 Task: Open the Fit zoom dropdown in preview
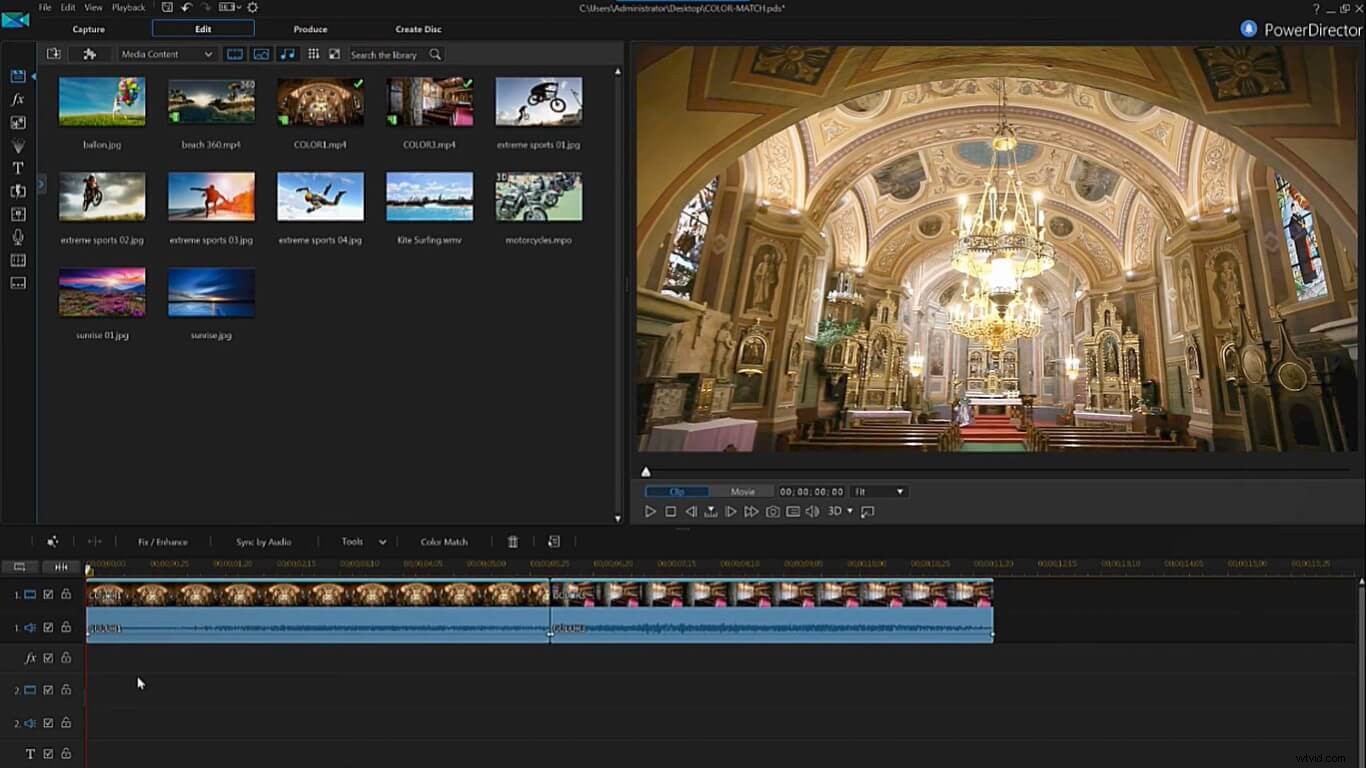coord(878,491)
